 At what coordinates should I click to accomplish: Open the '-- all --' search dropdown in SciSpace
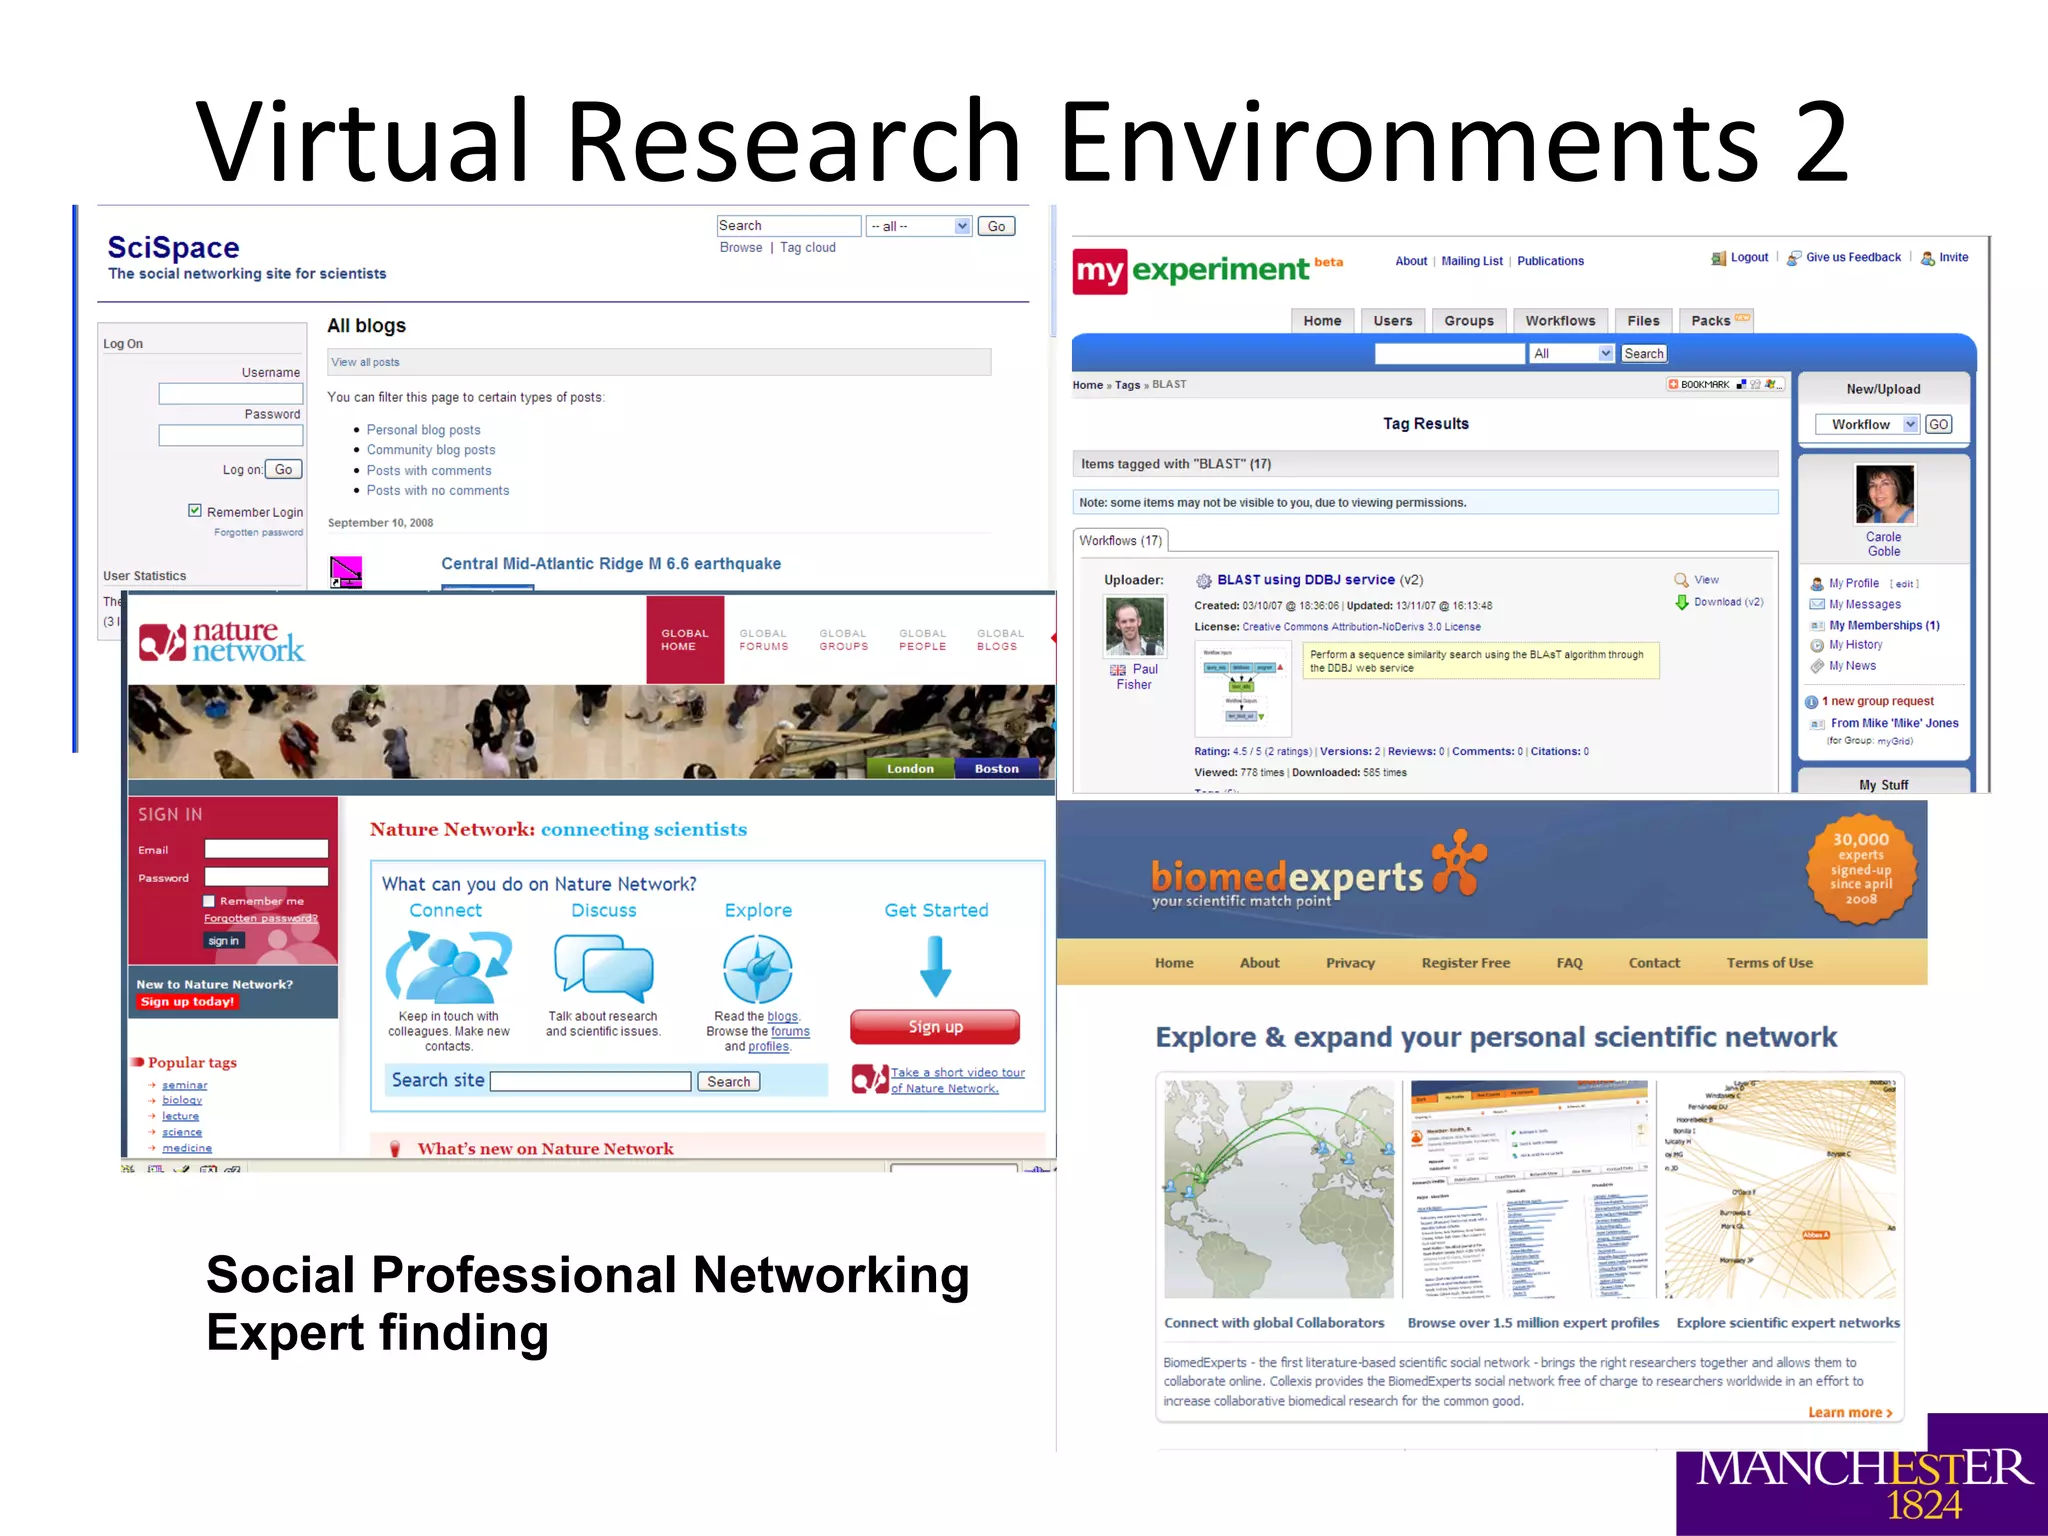point(918,226)
